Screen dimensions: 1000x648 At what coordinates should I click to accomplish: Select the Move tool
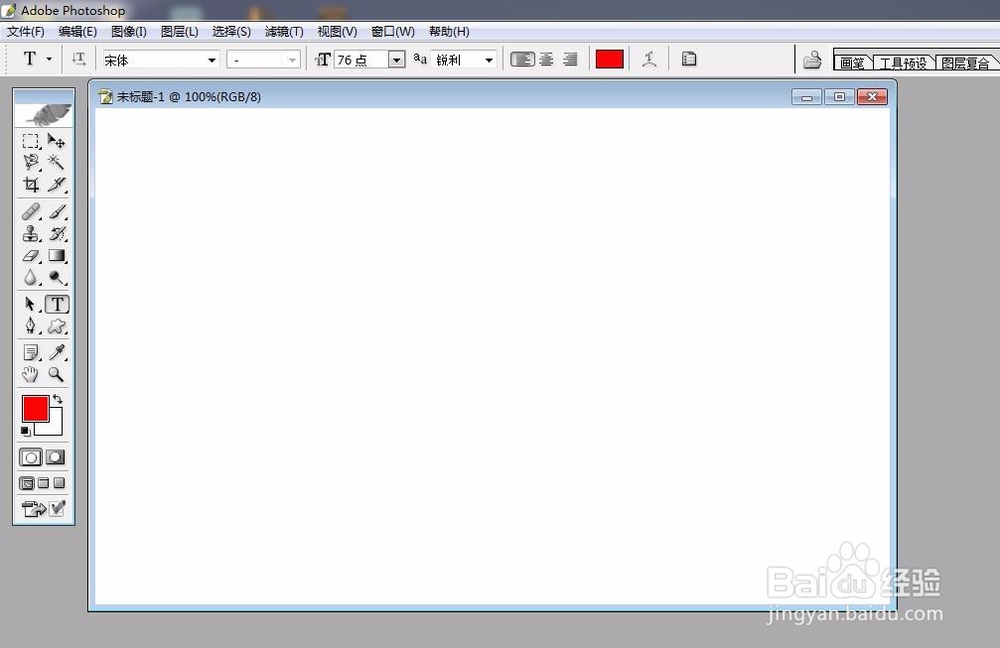56,141
